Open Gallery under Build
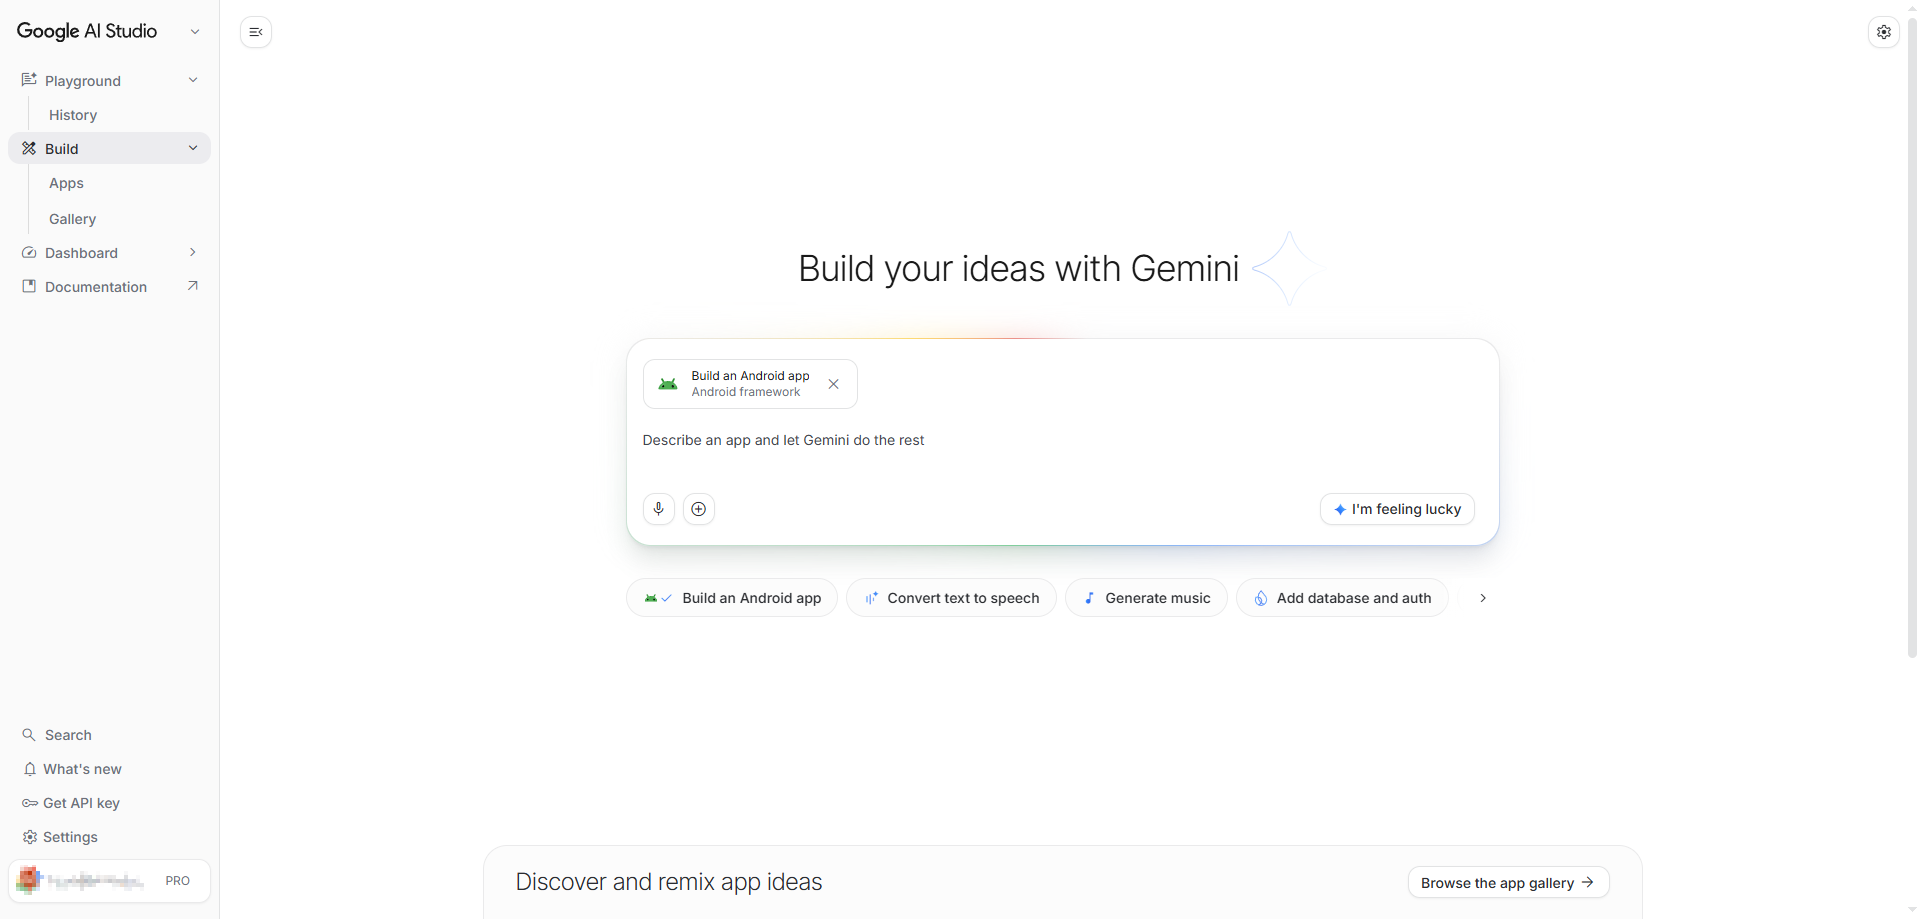This screenshot has width=1920, height=919. point(72,219)
